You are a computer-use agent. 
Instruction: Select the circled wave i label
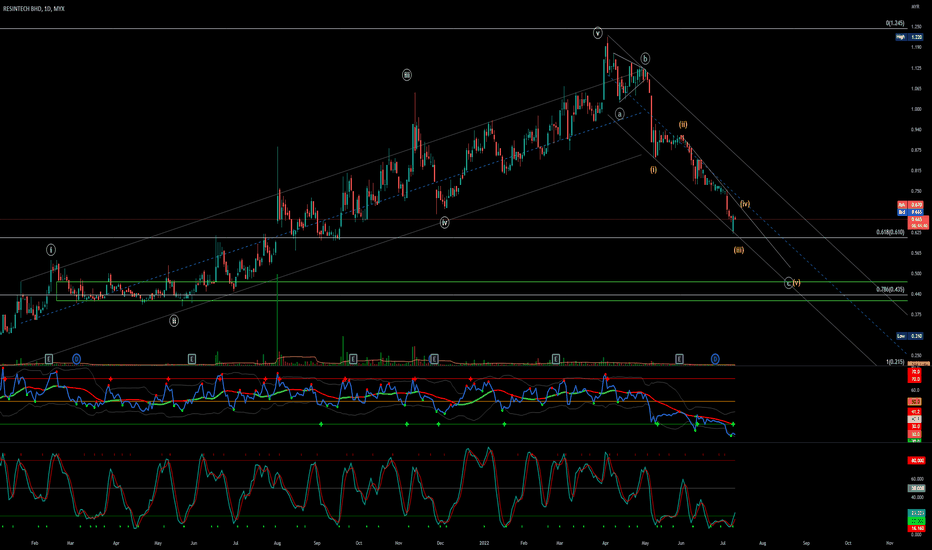pos(51,250)
